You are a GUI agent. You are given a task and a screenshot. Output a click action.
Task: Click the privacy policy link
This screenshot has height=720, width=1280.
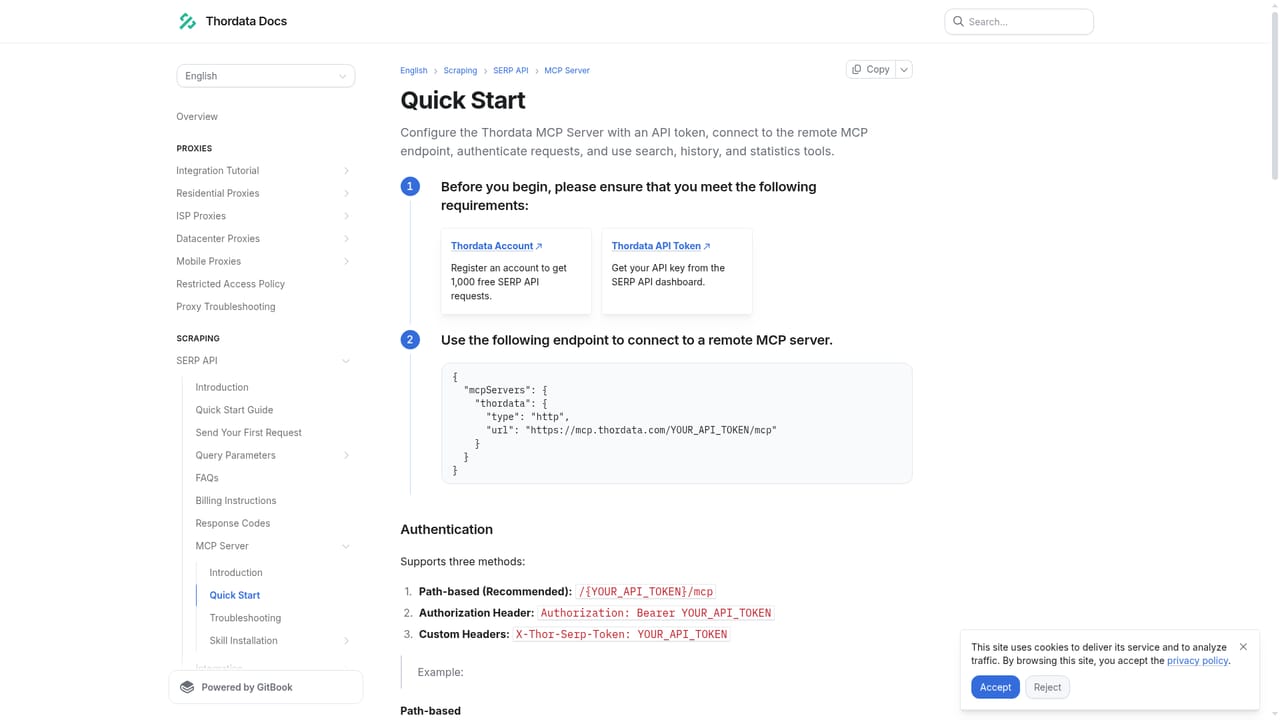1197,661
